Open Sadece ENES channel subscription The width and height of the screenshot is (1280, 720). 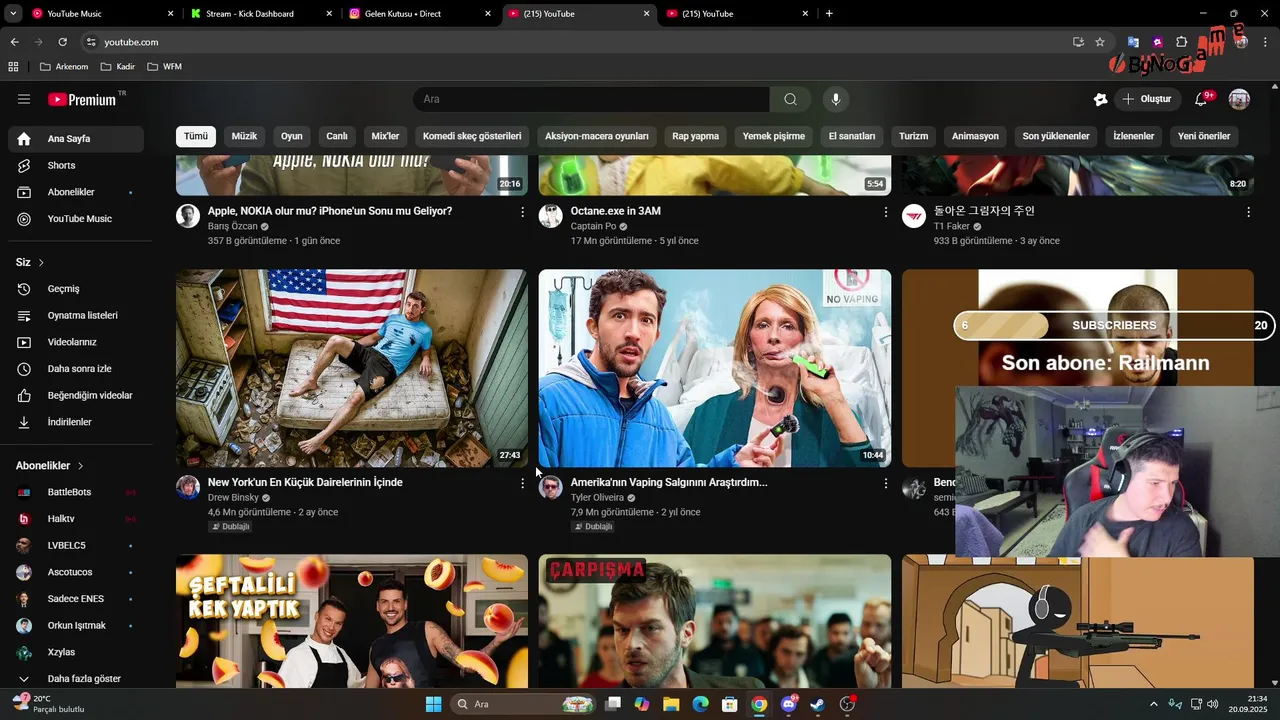tap(76, 599)
